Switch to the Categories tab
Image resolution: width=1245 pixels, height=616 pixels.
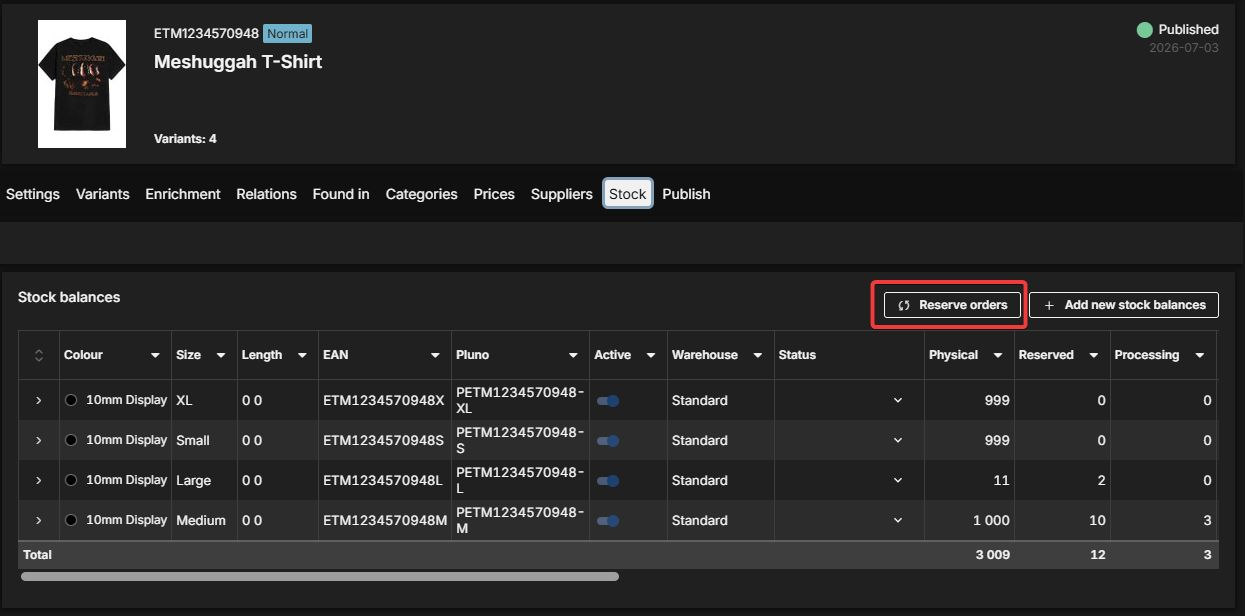(422, 194)
